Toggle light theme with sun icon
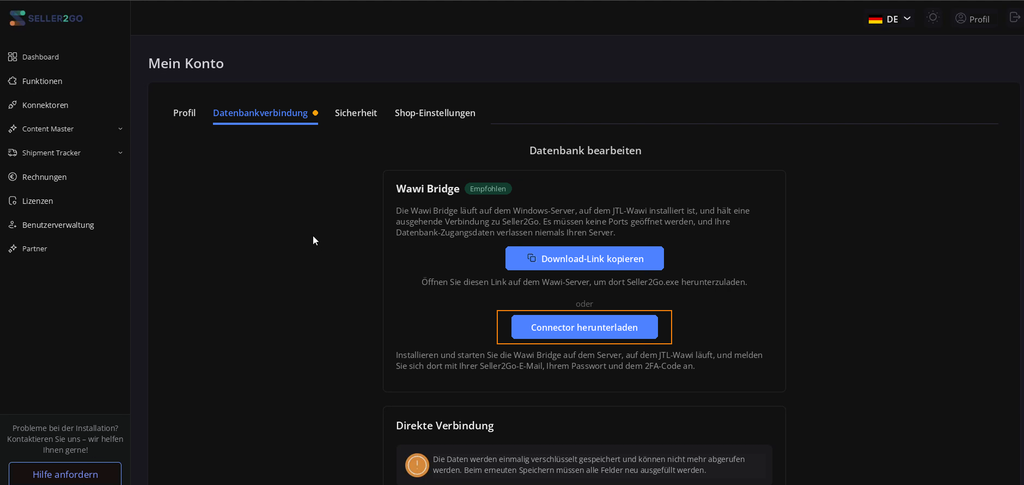This screenshot has width=1024, height=485. click(x=933, y=18)
